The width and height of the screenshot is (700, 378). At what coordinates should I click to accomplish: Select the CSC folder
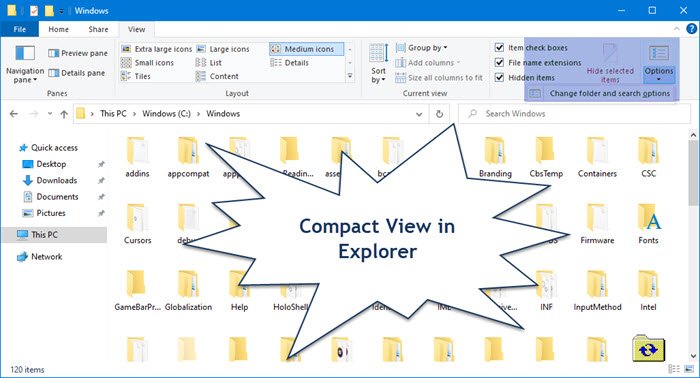(648, 157)
